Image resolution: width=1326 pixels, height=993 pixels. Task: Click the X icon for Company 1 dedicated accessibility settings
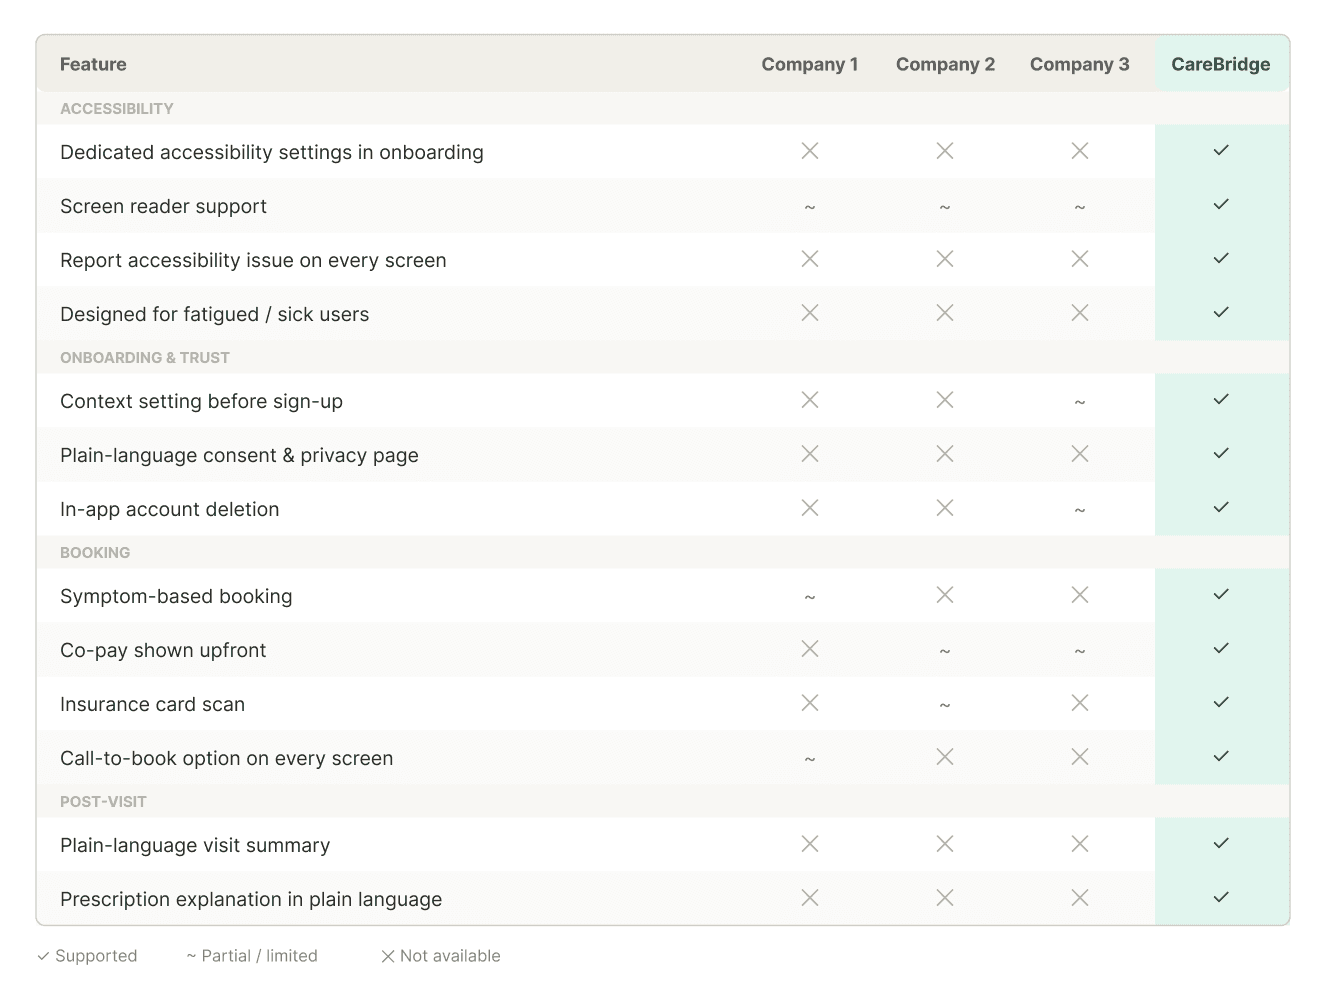pyautogui.click(x=810, y=151)
